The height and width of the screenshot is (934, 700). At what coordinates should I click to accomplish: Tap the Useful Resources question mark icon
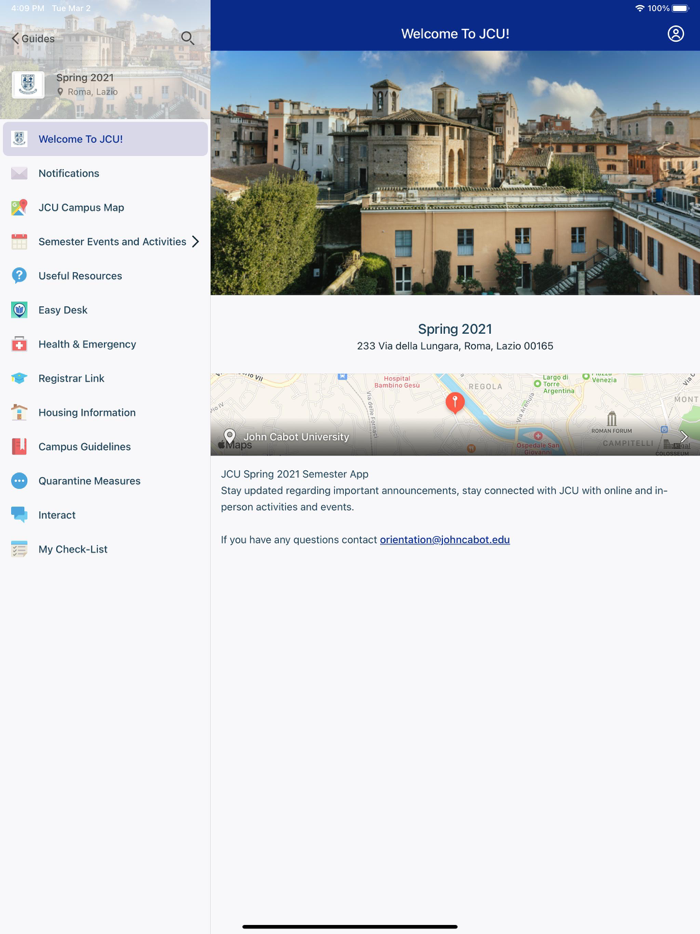pyautogui.click(x=19, y=276)
